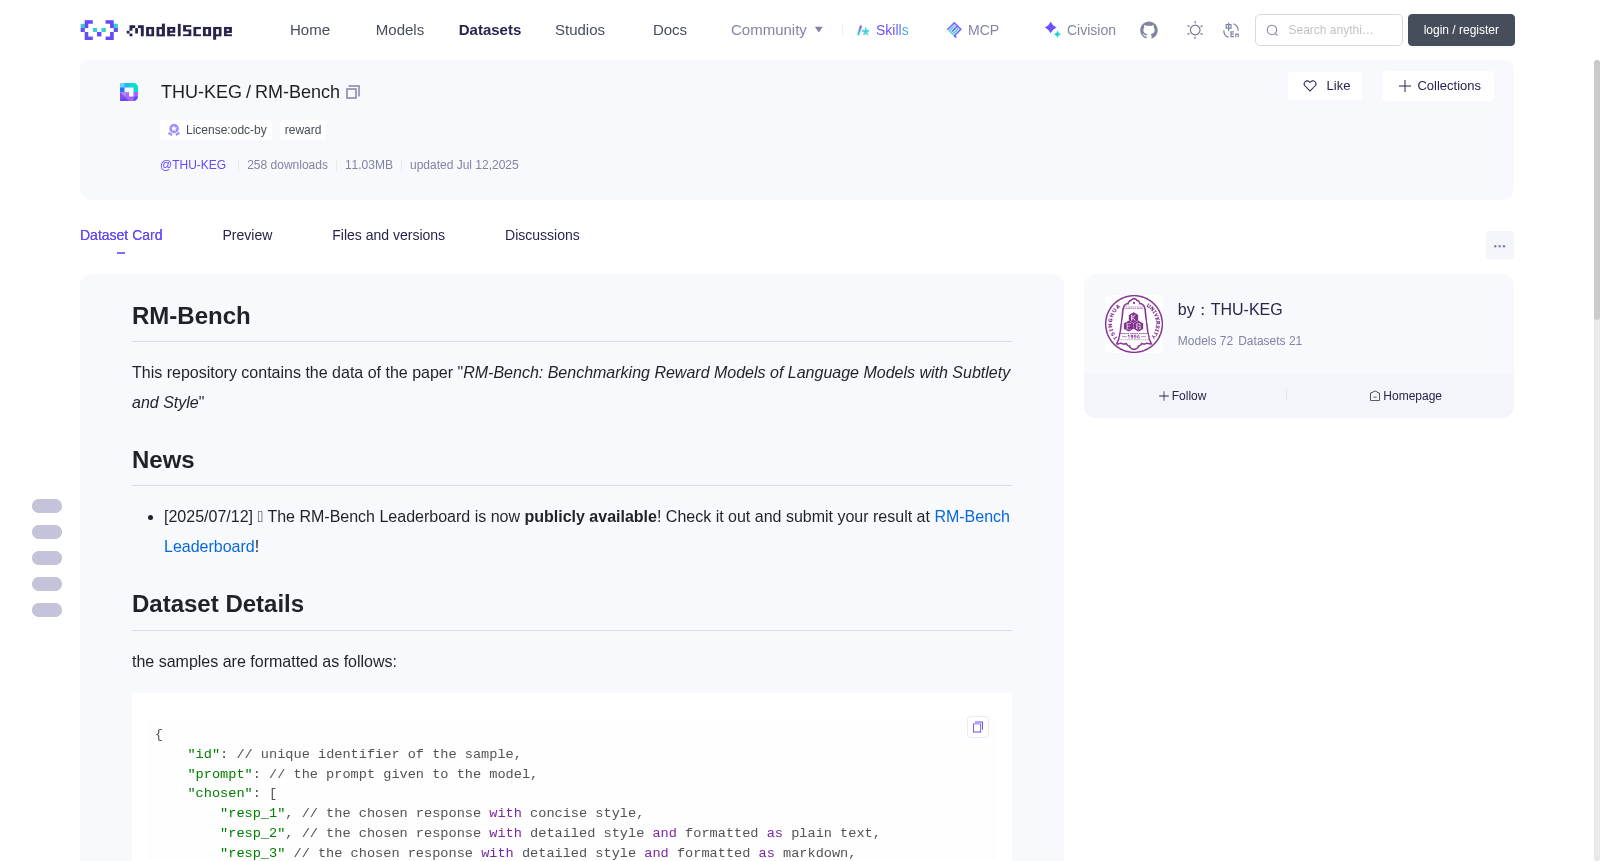Image resolution: width=1600 pixels, height=861 pixels.
Task: Expand the Community dropdown menu
Action: coord(777,30)
